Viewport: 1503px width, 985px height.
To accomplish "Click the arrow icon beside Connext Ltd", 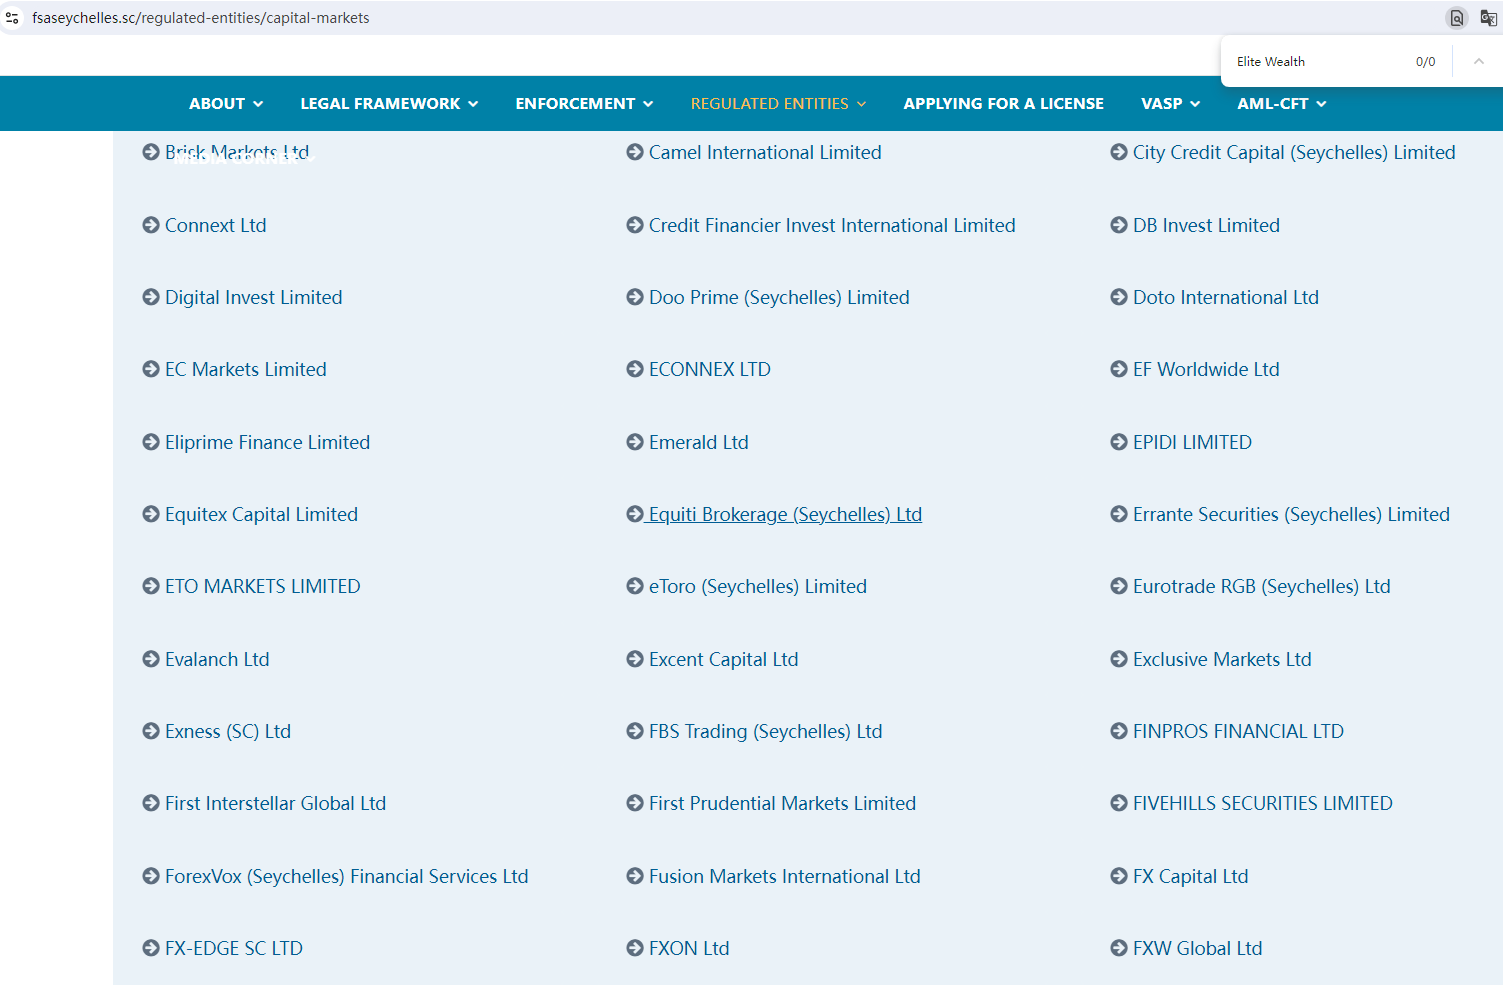I will pyautogui.click(x=151, y=225).
